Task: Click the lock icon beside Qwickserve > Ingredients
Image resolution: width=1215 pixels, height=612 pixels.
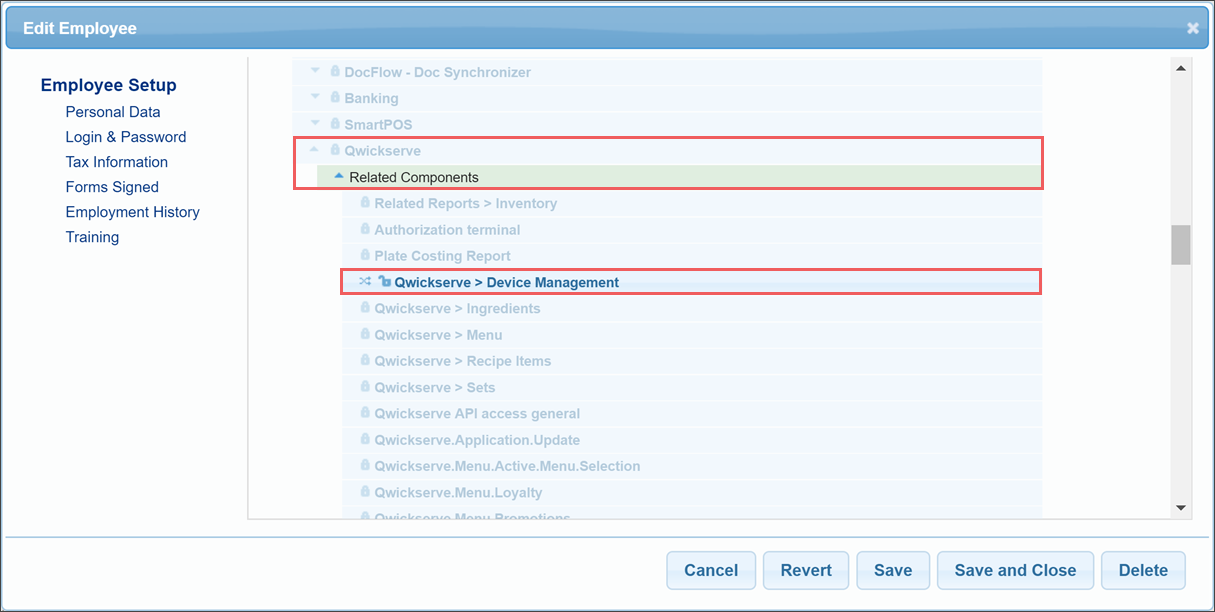Action: 365,308
